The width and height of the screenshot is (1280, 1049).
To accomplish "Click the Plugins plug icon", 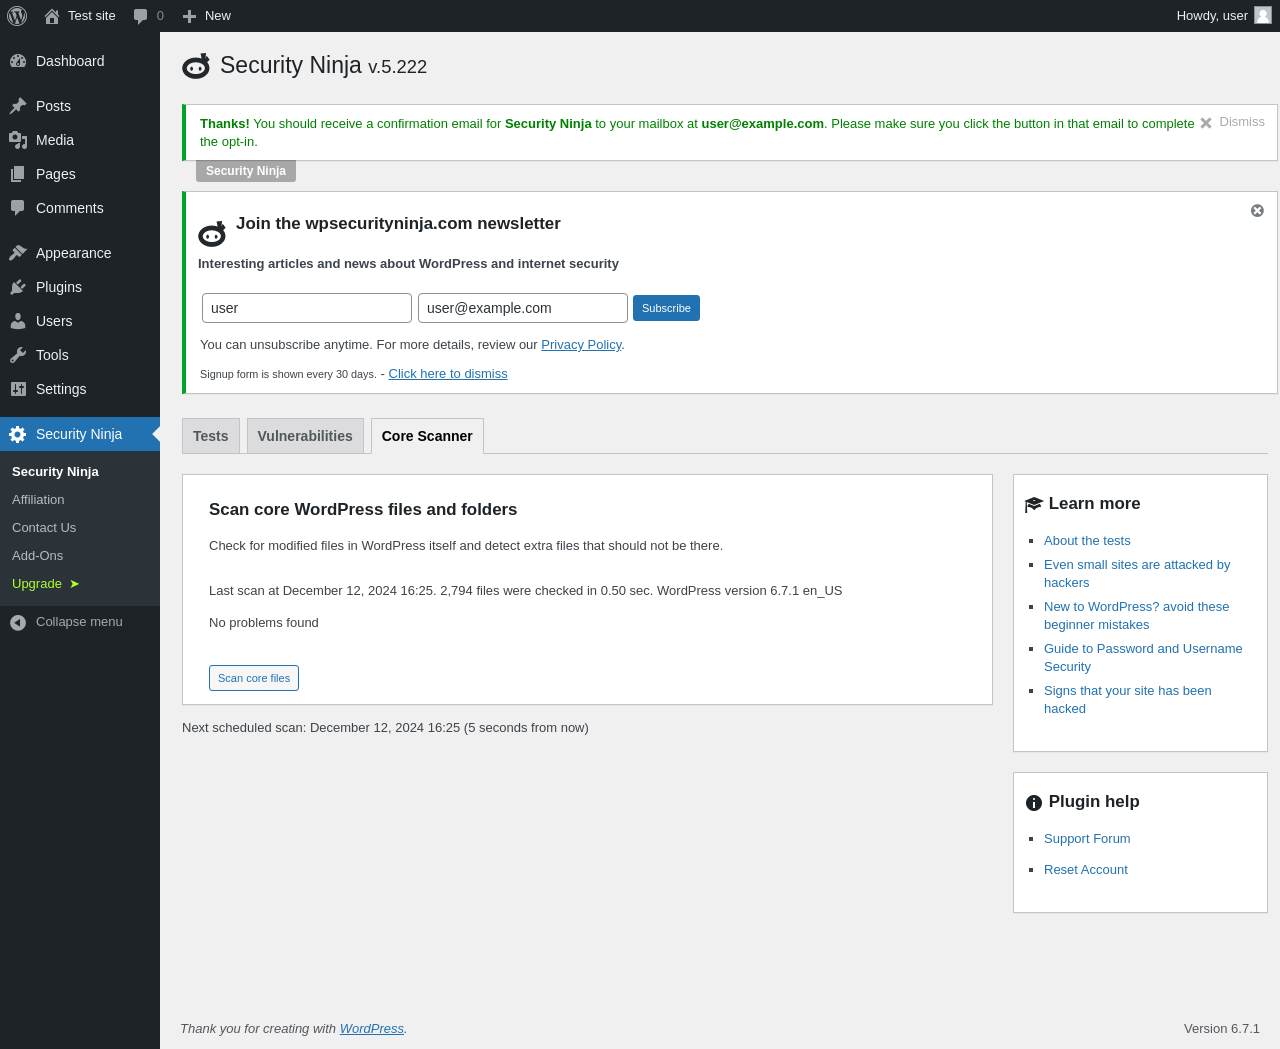I will pyautogui.click(x=18, y=287).
